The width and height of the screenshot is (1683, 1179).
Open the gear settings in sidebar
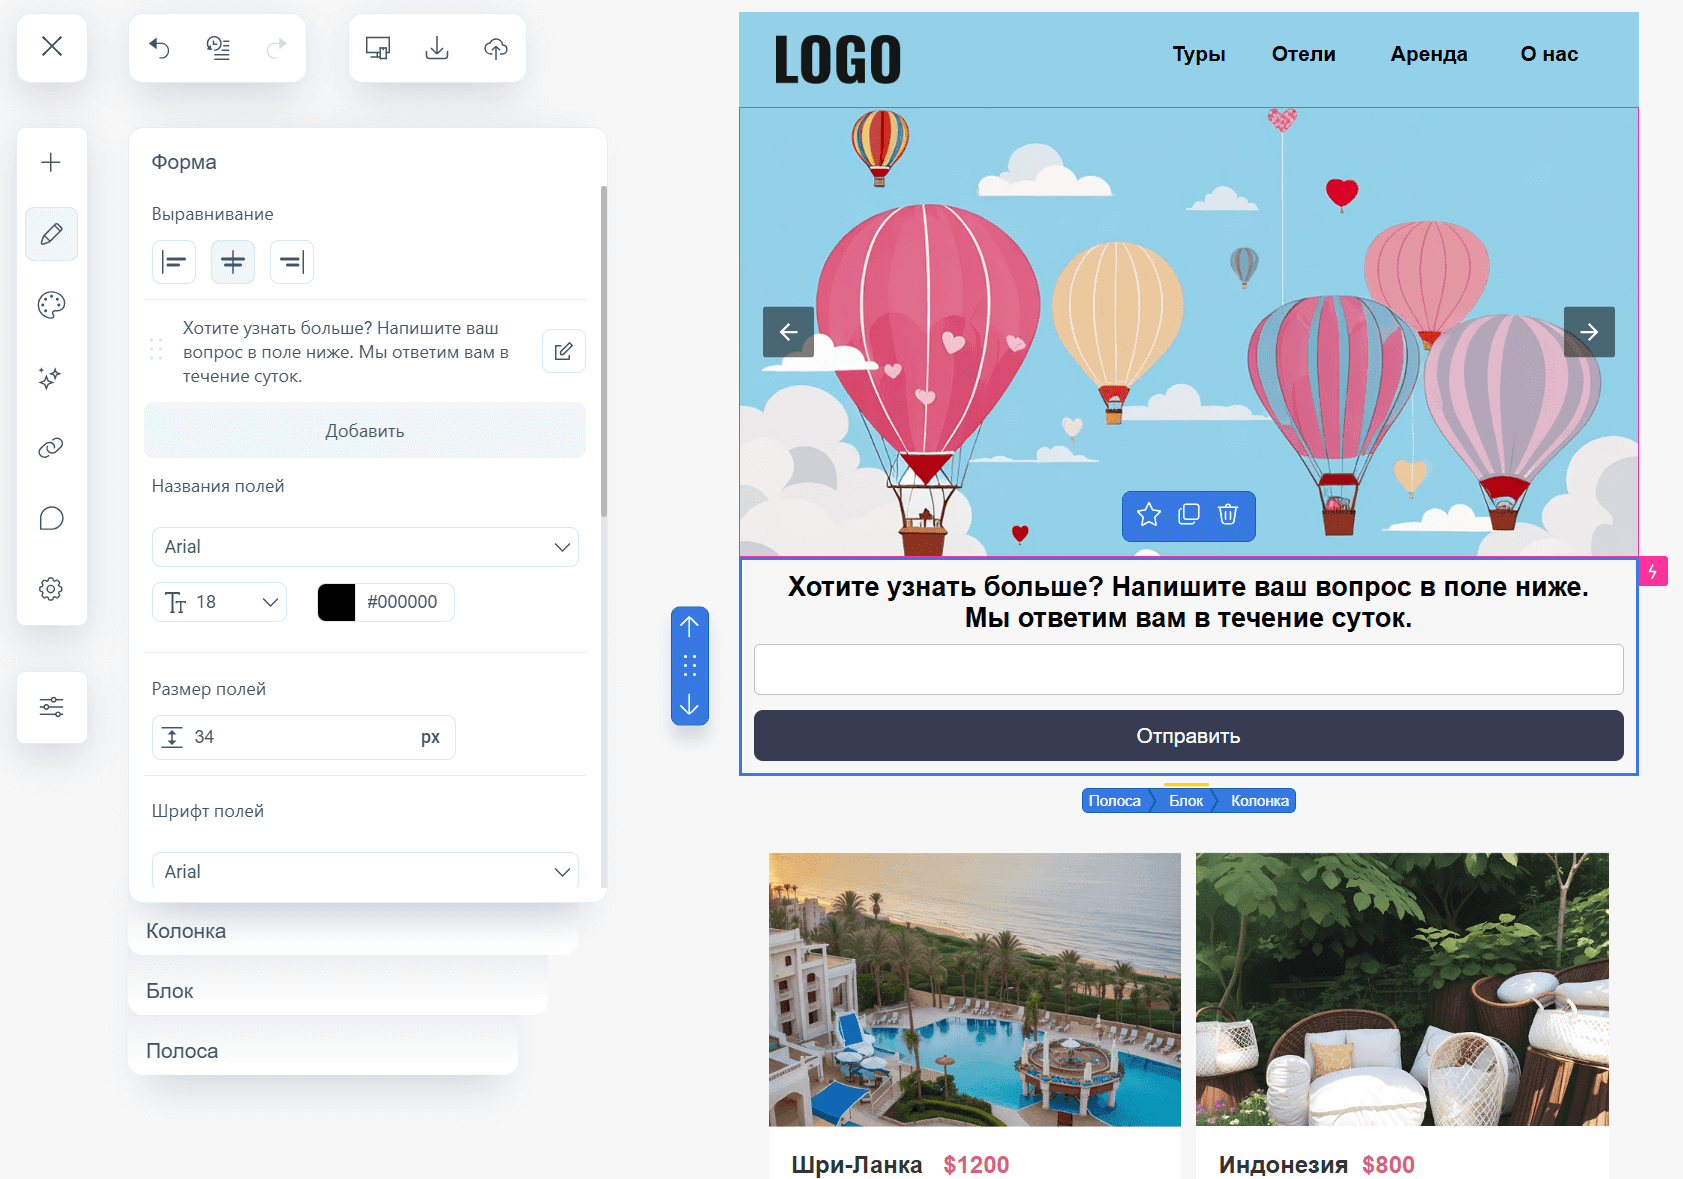click(x=51, y=589)
